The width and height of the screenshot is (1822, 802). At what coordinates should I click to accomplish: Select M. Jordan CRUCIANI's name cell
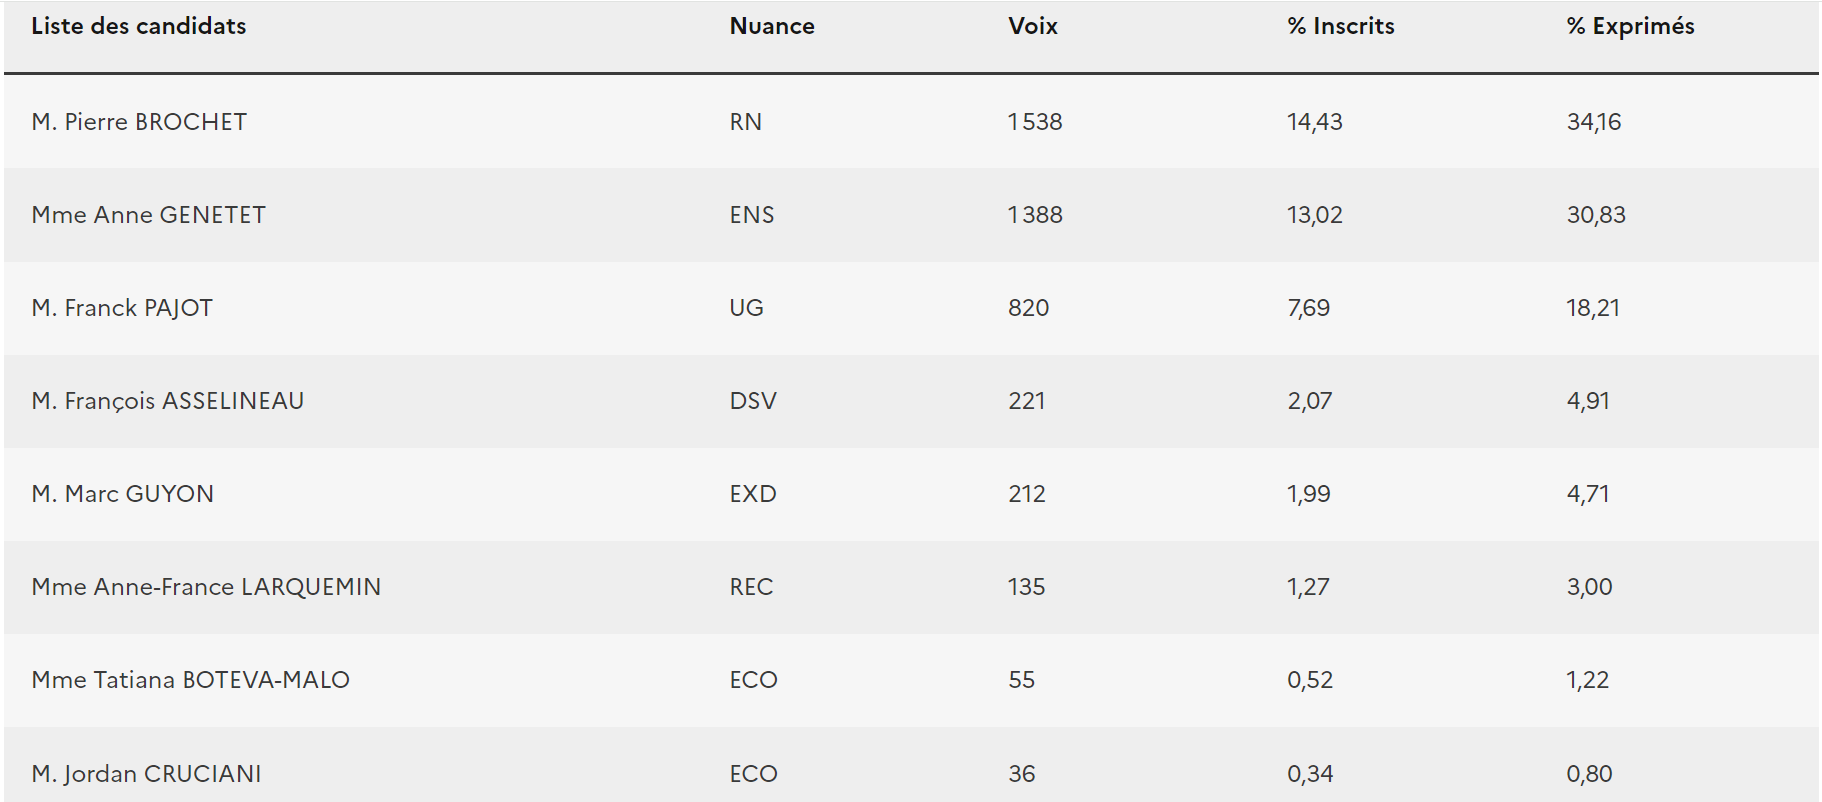(146, 774)
